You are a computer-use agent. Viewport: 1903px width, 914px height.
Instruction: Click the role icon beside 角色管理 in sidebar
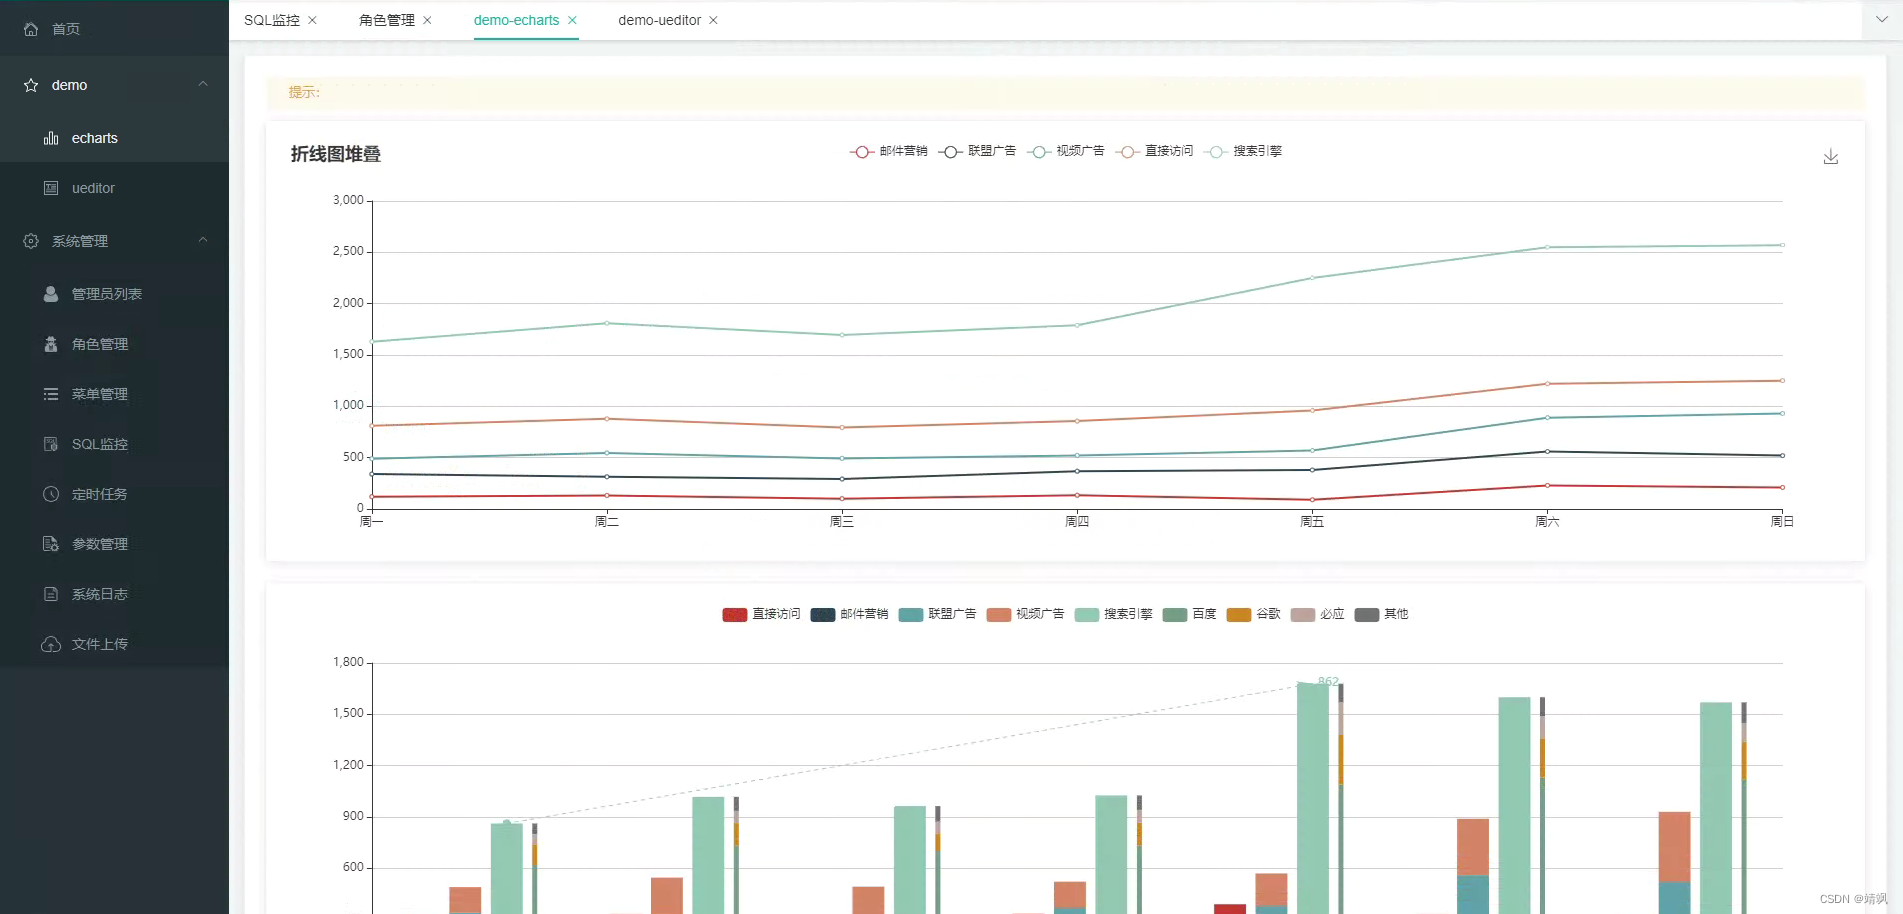pyautogui.click(x=51, y=344)
